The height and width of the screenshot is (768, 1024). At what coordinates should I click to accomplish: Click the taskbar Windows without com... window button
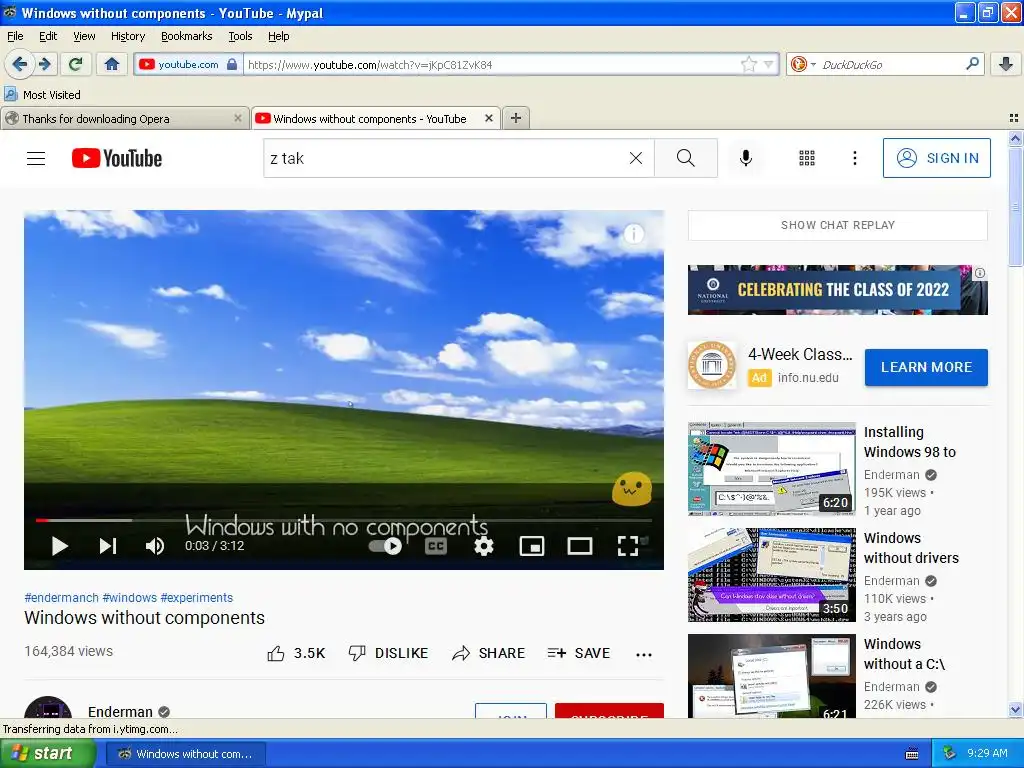185,754
